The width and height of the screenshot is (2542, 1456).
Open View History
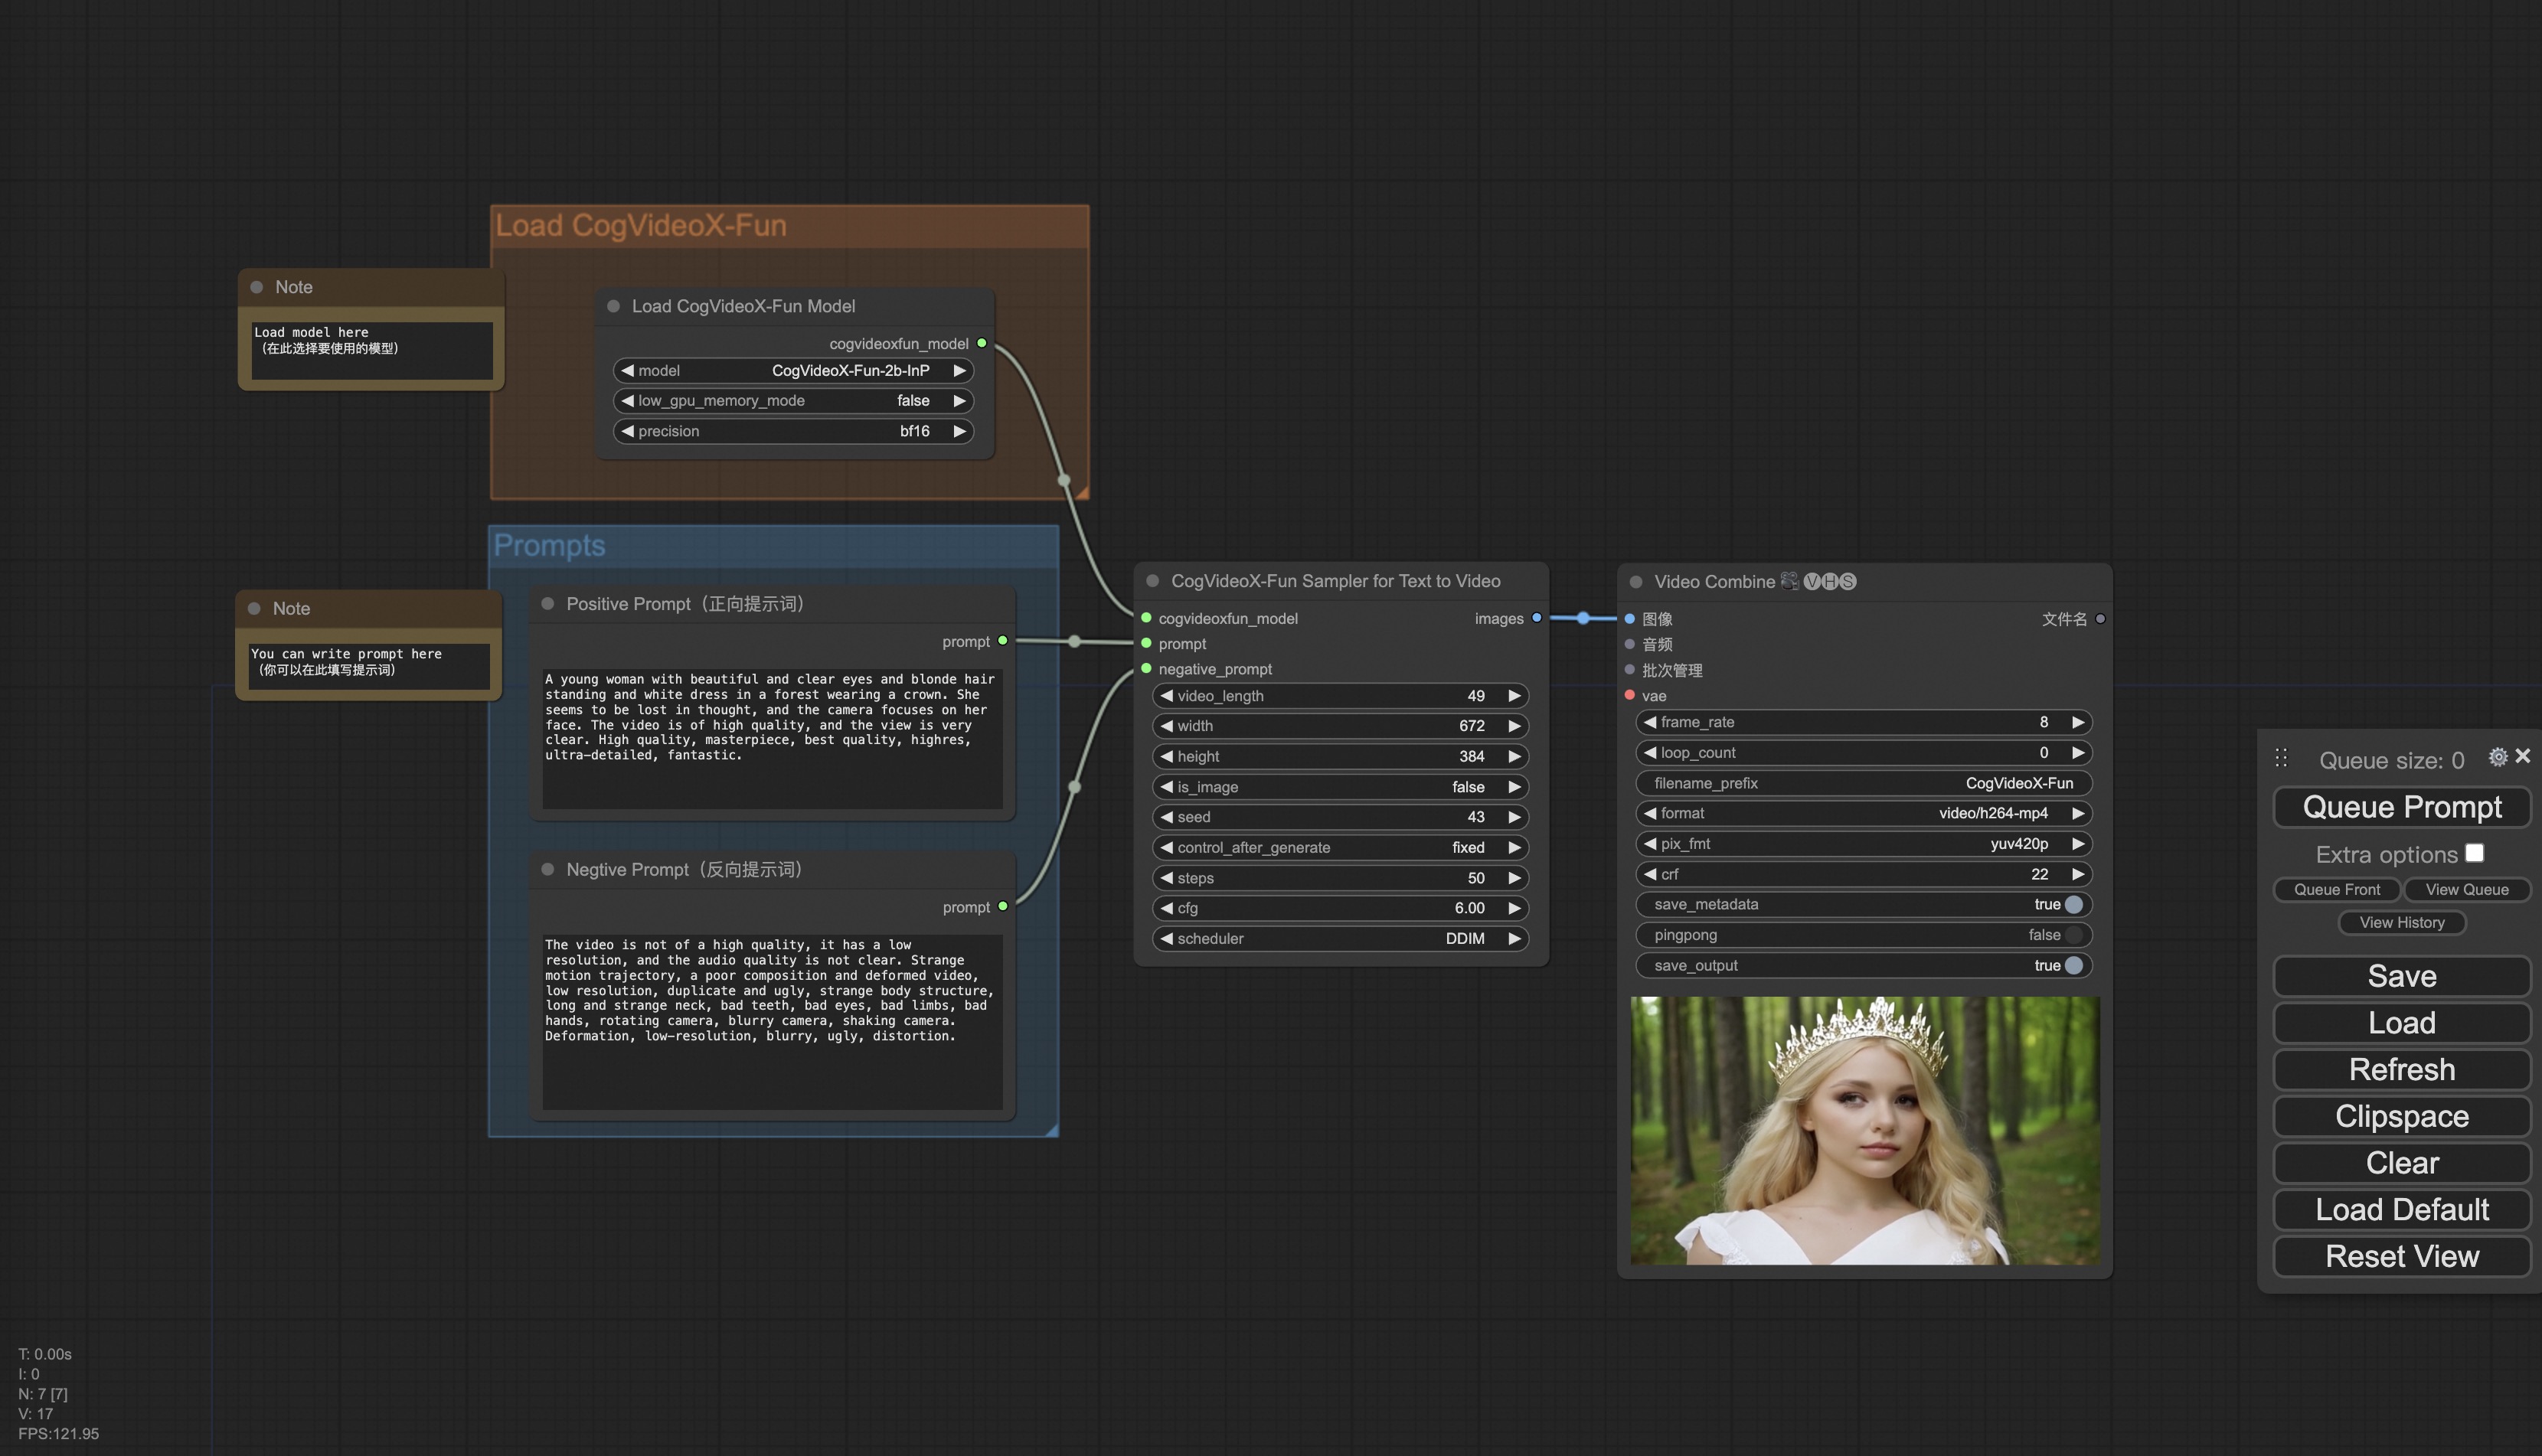click(x=2401, y=922)
